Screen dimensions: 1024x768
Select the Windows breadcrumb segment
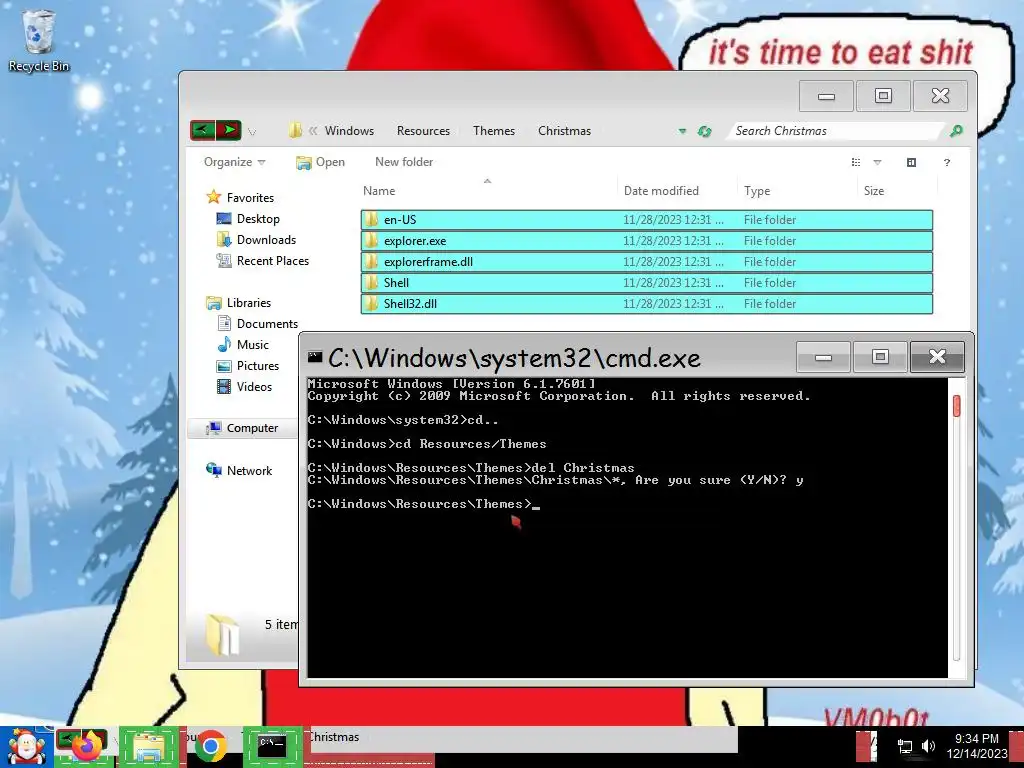pos(349,131)
